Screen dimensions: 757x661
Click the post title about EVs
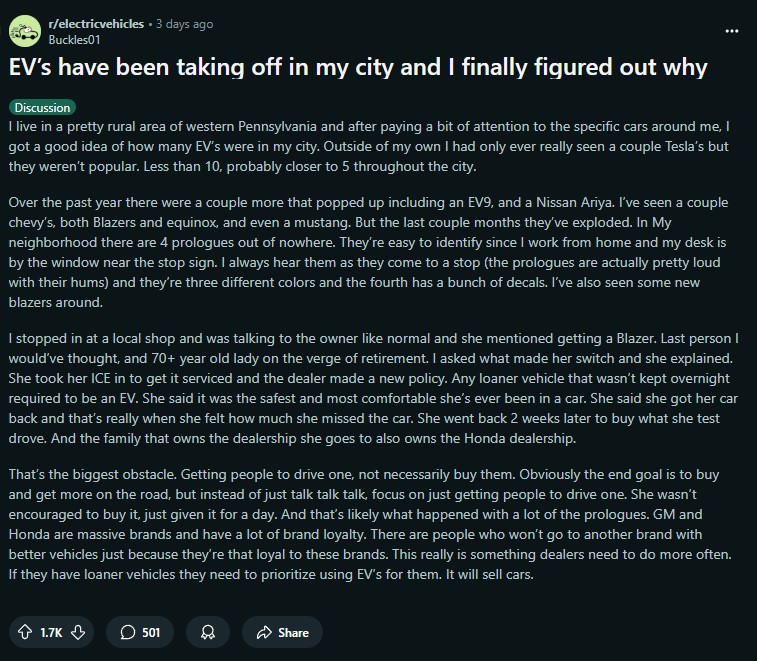point(358,68)
